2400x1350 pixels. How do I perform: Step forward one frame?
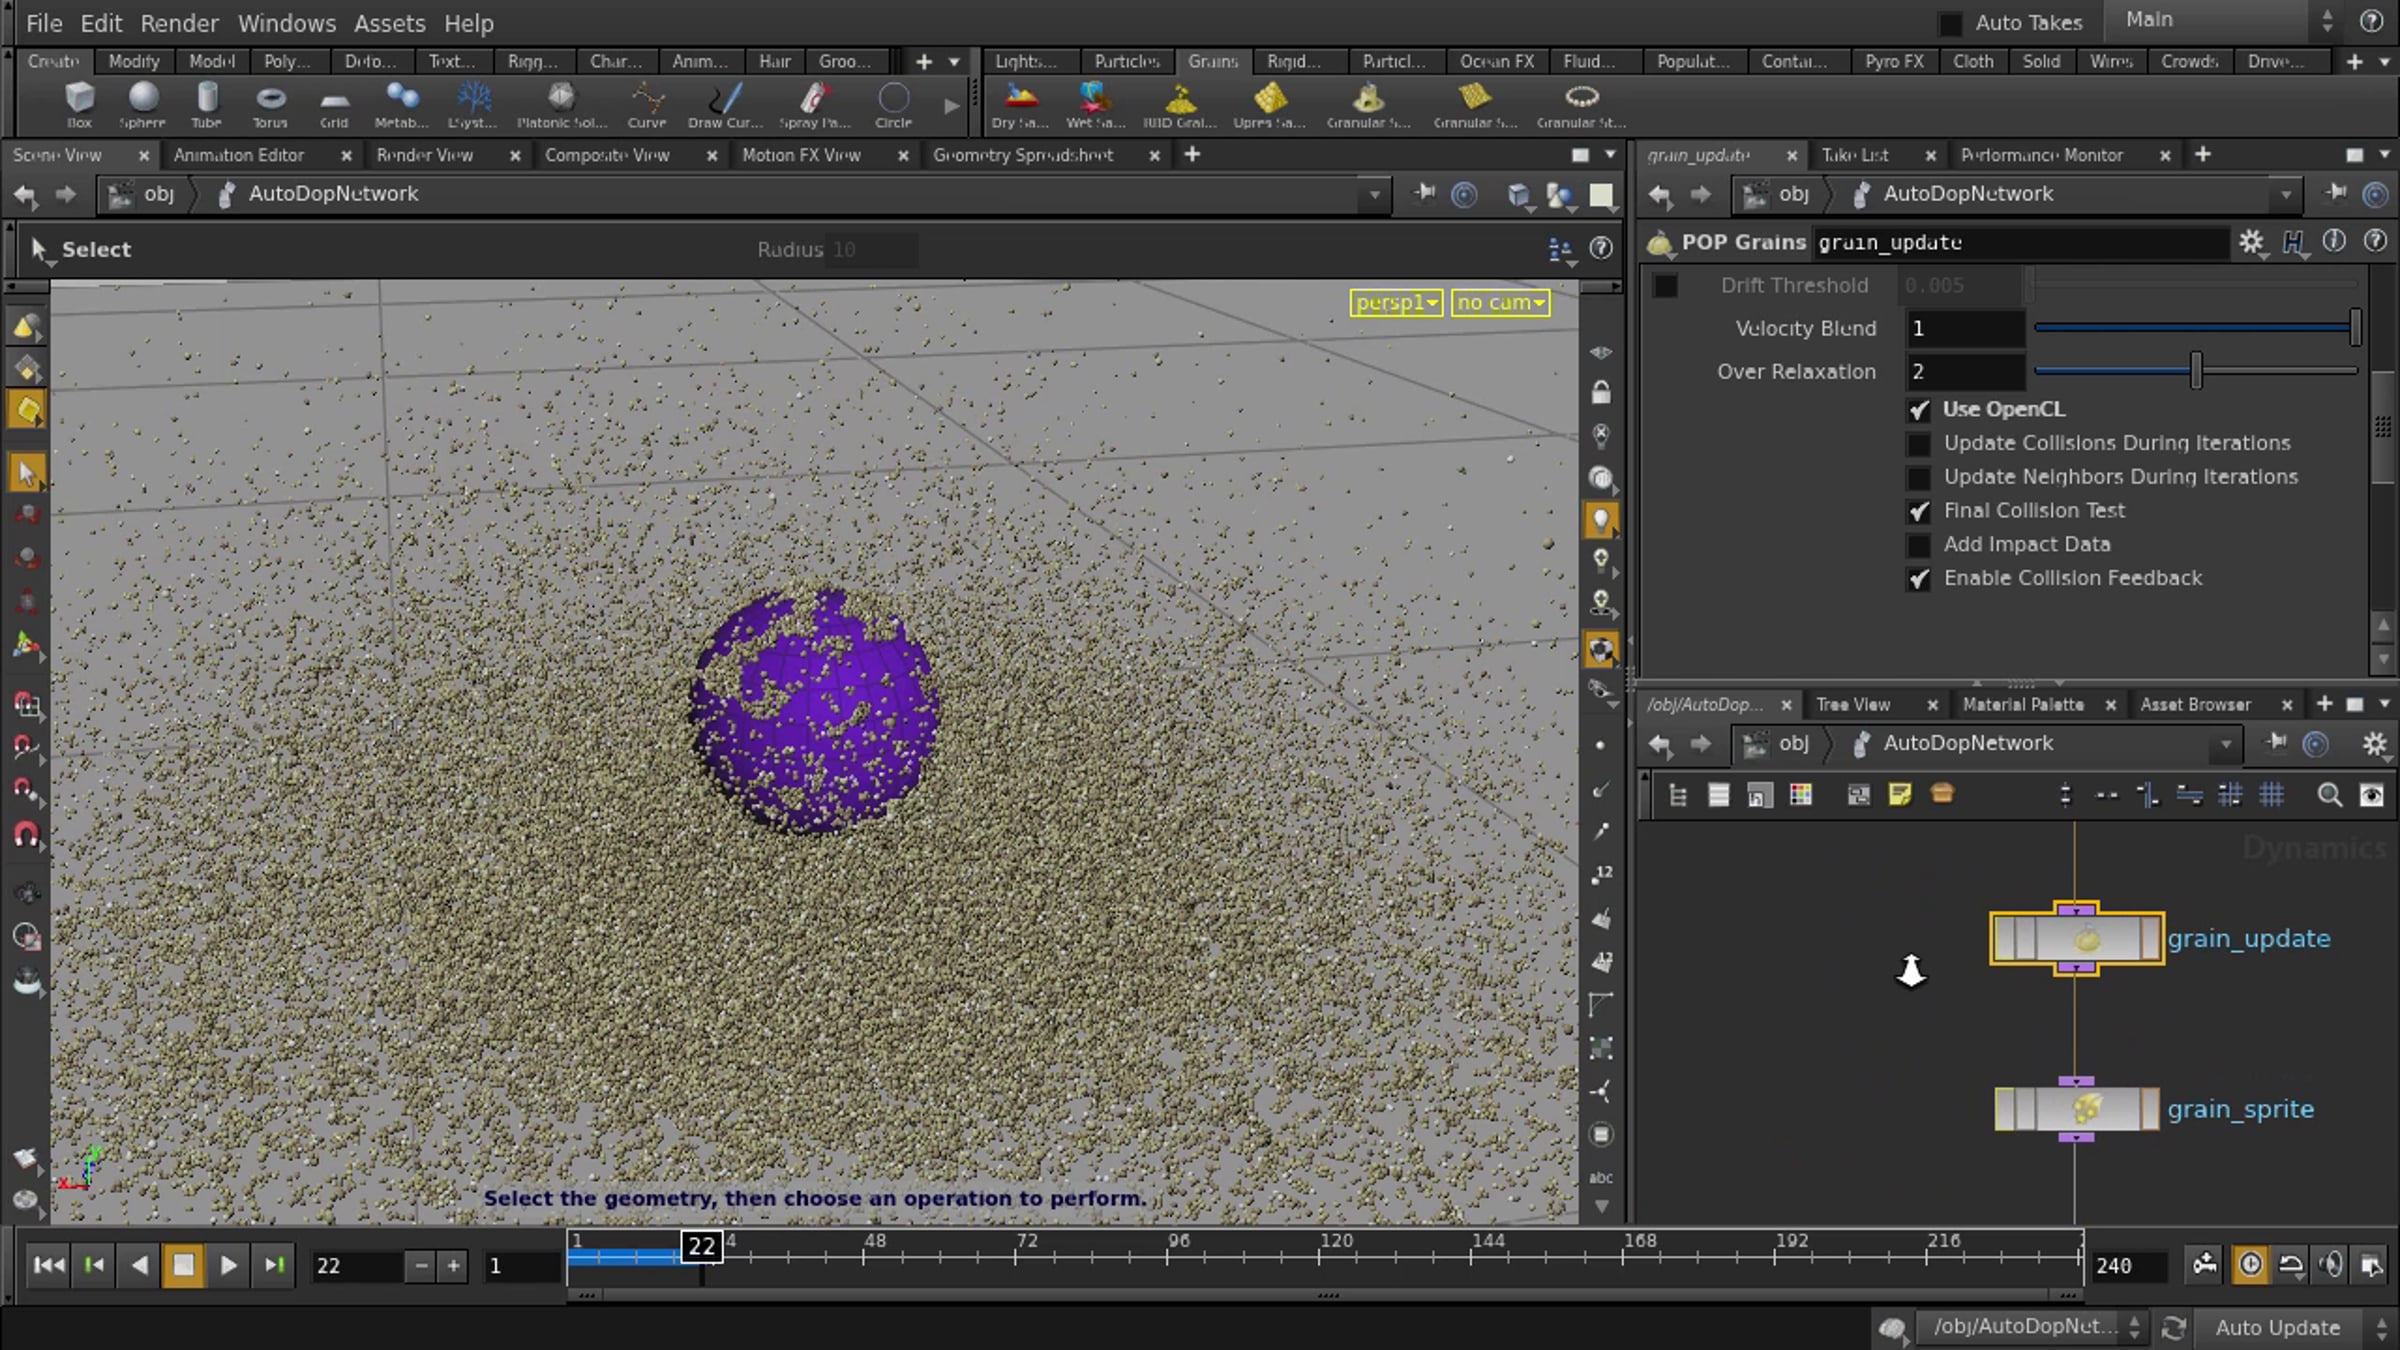coord(273,1265)
